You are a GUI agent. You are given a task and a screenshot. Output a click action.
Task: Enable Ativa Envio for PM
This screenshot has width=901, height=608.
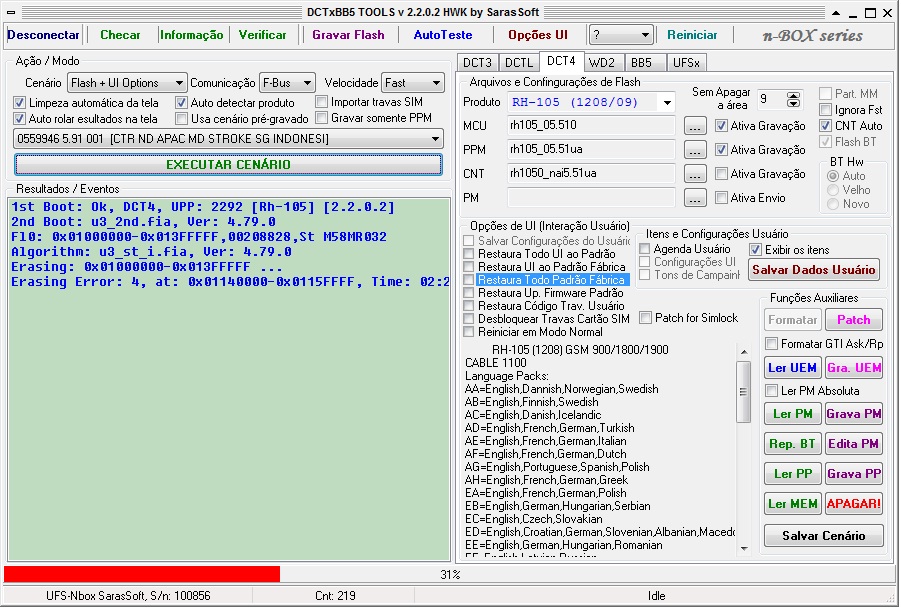(721, 198)
